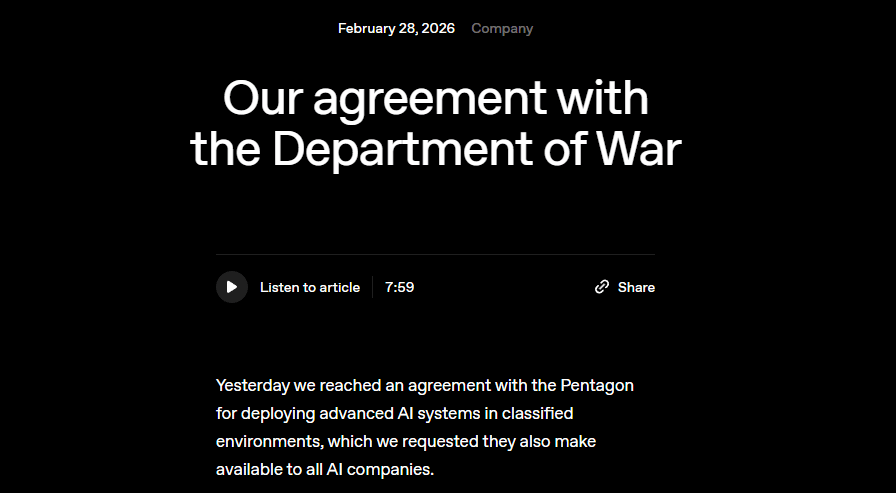The width and height of the screenshot is (896, 493).
Task: Click the chain-link Share icon
Action: (x=602, y=287)
